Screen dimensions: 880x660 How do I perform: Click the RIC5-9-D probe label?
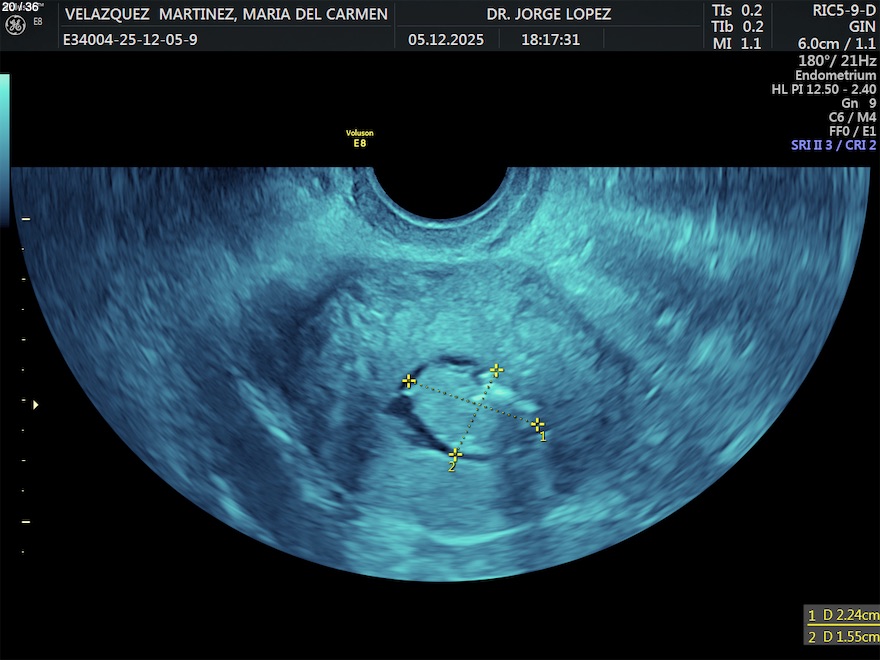tap(838, 10)
